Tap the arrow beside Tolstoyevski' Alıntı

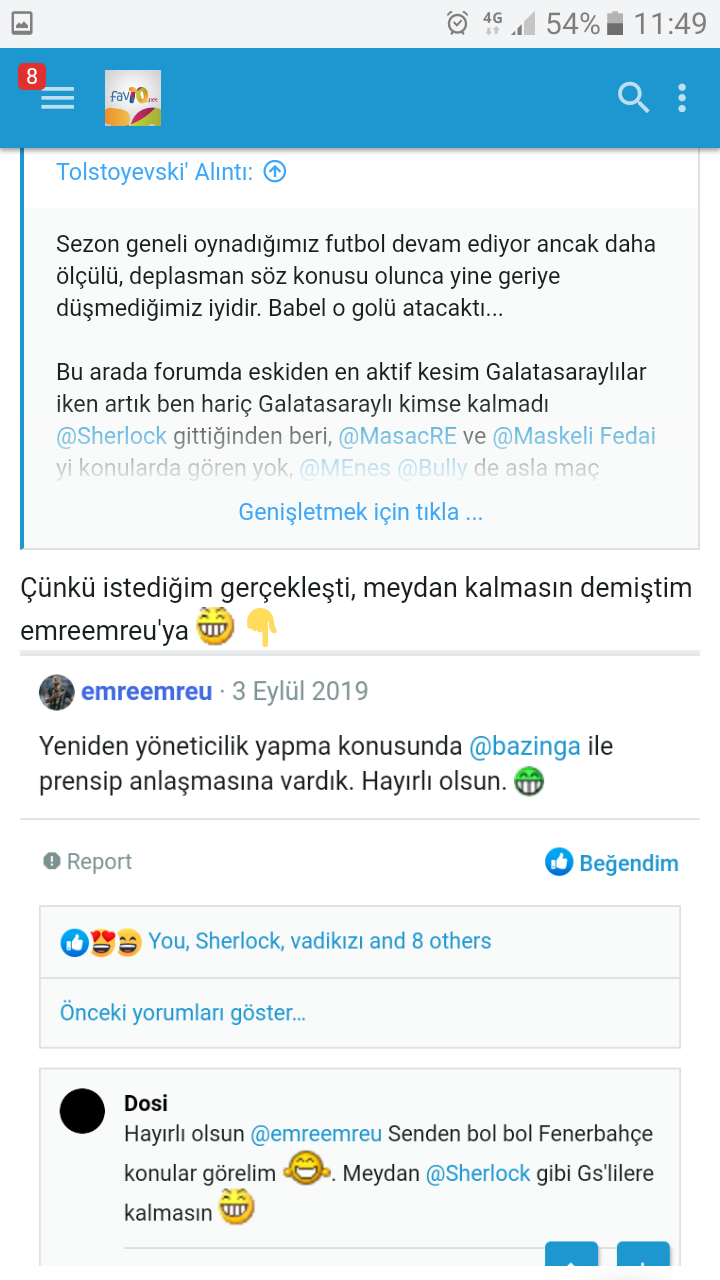tap(275, 172)
